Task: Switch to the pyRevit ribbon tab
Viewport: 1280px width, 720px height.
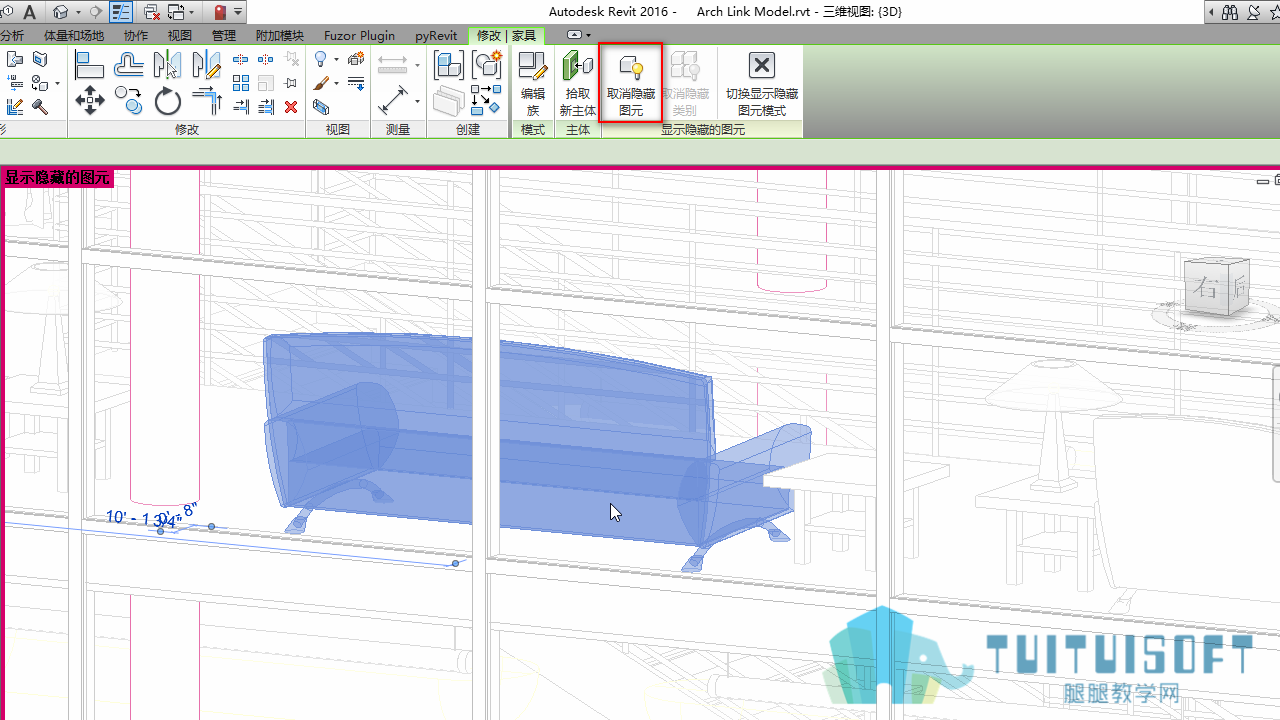Action: [436, 35]
